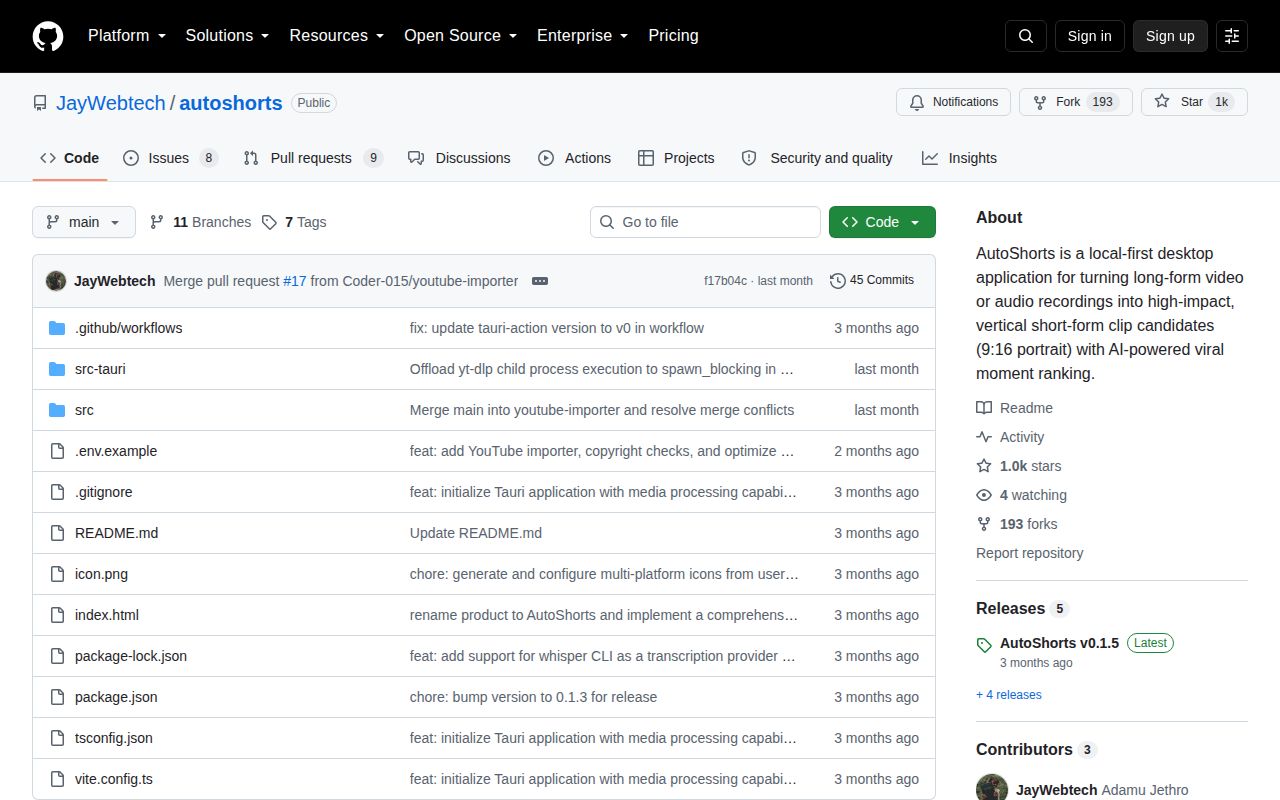Image resolution: width=1280 pixels, height=800 pixels.
Task: Open the search magnifier icon
Action: click(1026, 36)
